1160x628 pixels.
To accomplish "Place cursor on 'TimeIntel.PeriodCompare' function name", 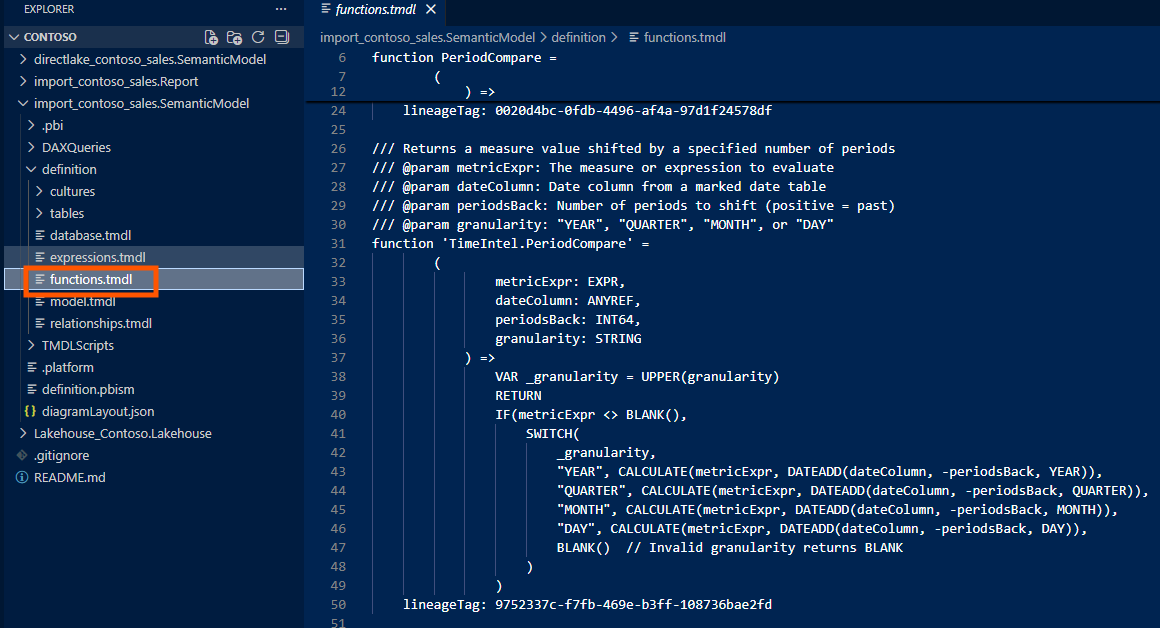I will click(x=537, y=243).
